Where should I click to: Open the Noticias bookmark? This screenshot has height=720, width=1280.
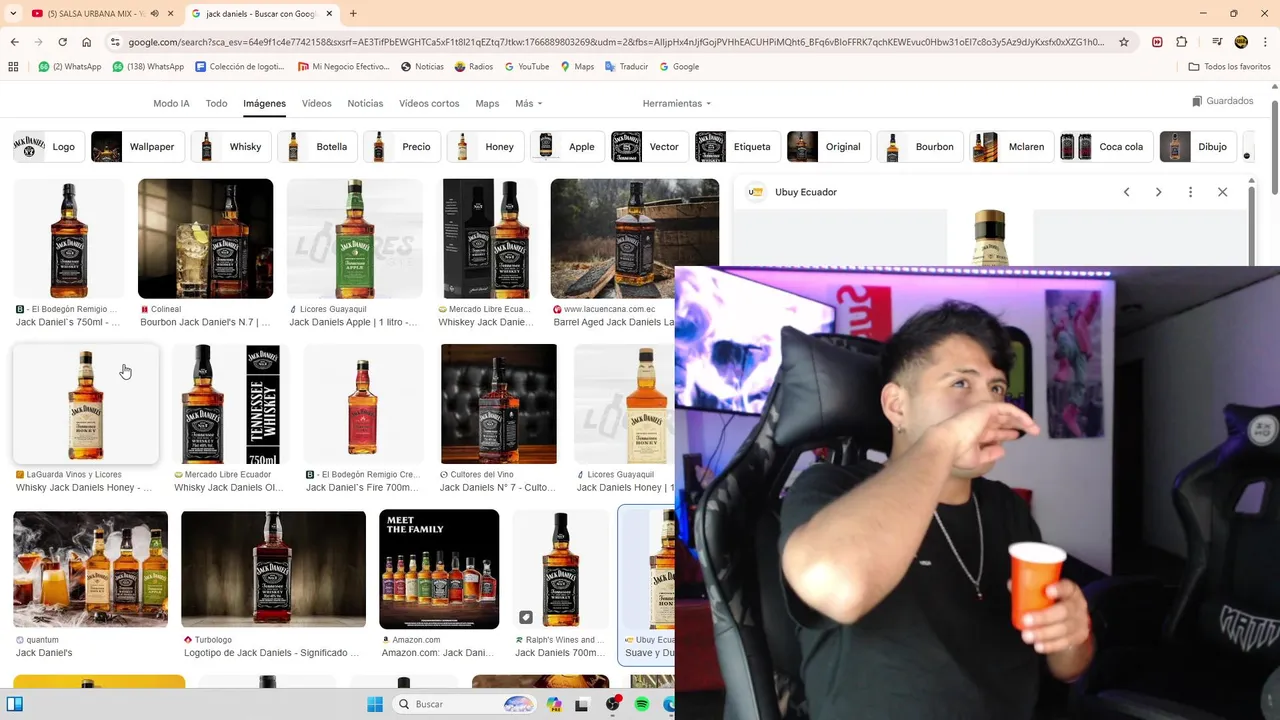(x=422, y=66)
